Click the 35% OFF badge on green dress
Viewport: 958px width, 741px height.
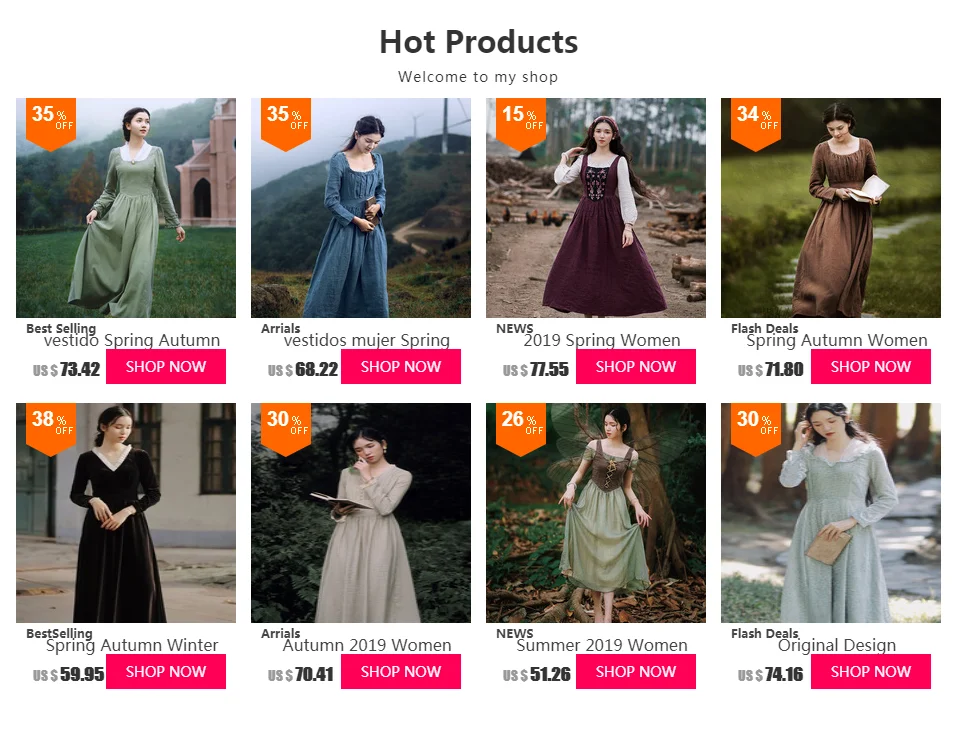point(51,124)
